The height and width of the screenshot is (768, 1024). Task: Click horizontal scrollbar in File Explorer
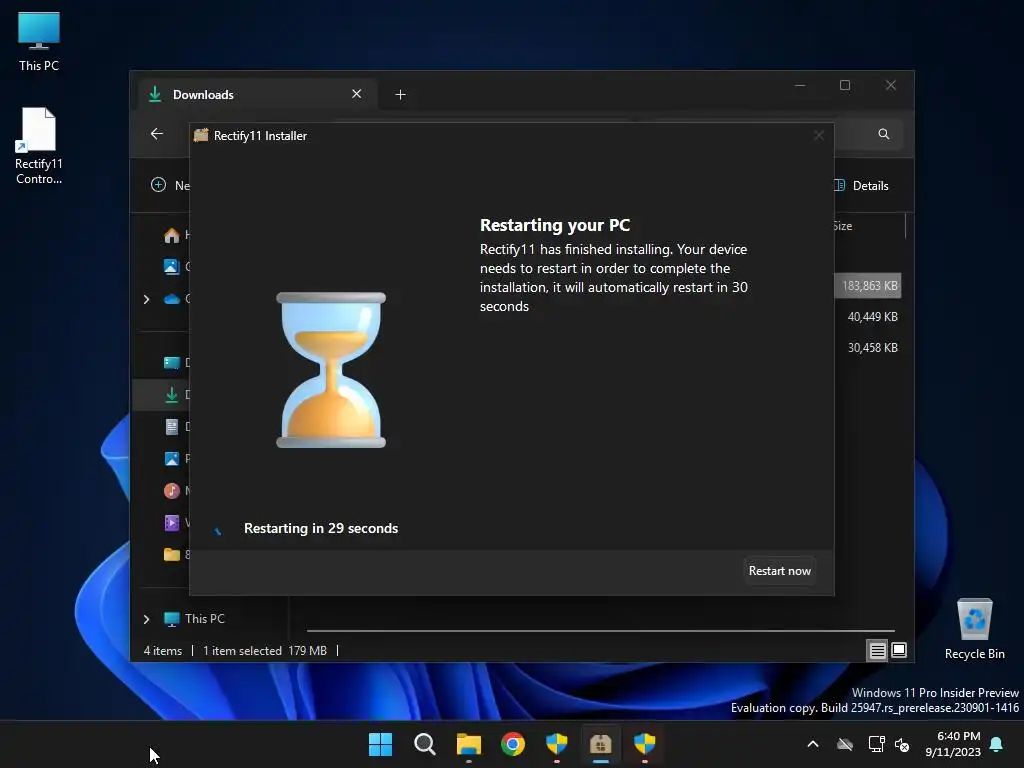pyautogui.click(x=600, y=631)
